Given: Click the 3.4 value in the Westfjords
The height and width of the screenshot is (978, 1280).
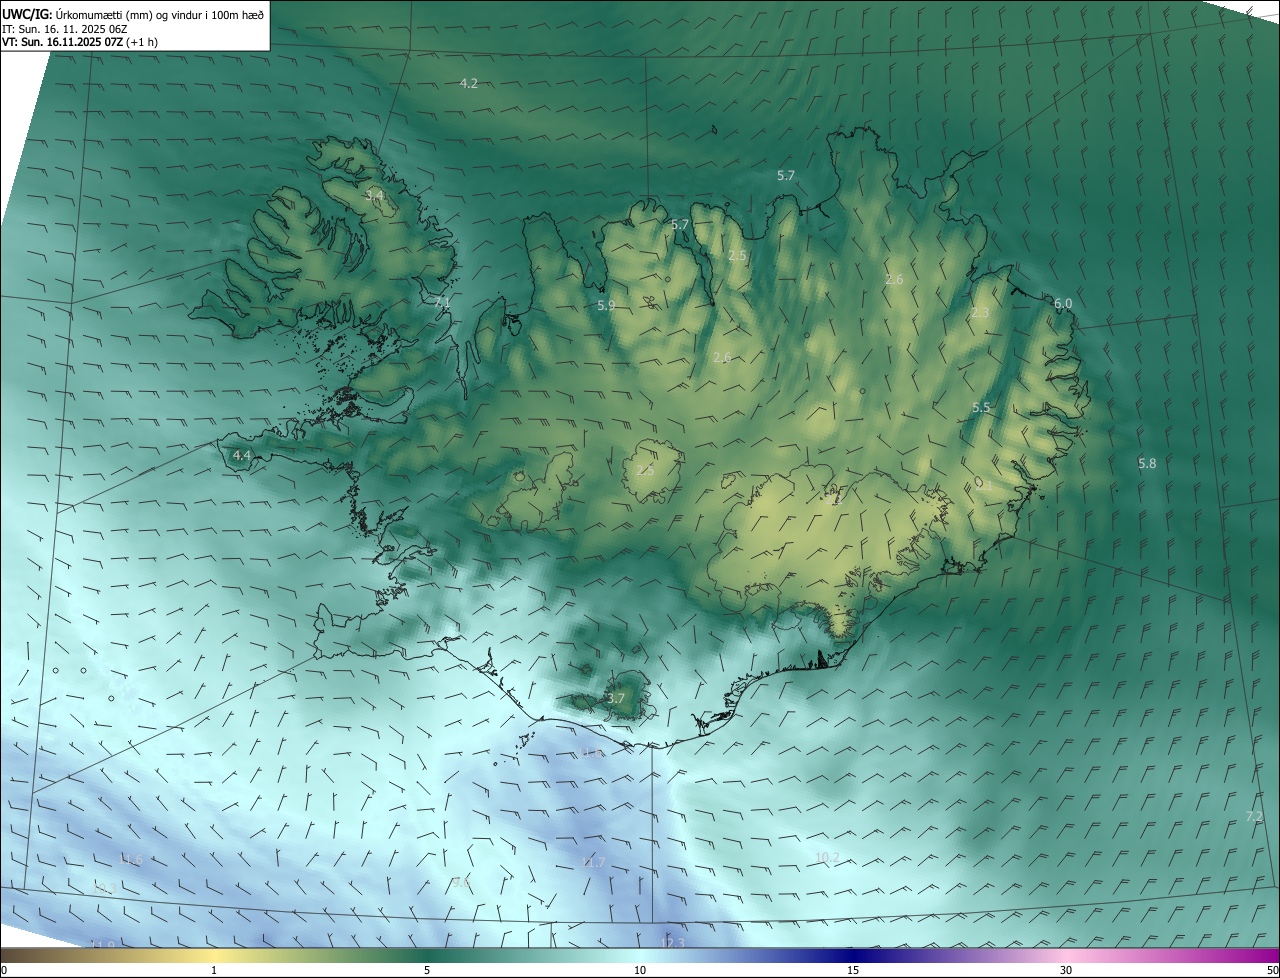Looking at the screenshot, I should point(374,195).
